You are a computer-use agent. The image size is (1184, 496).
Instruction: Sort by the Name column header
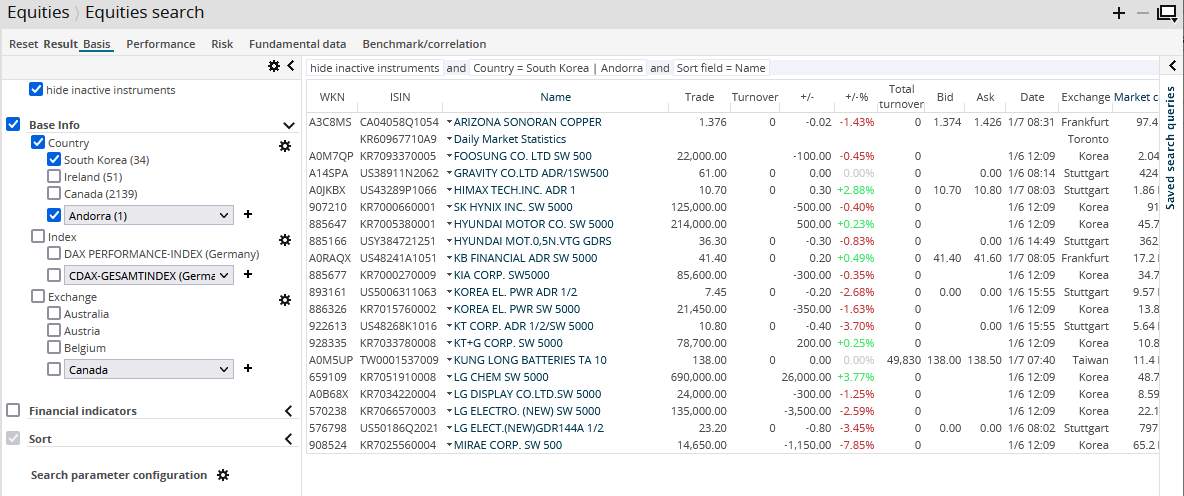pos(555,97)
